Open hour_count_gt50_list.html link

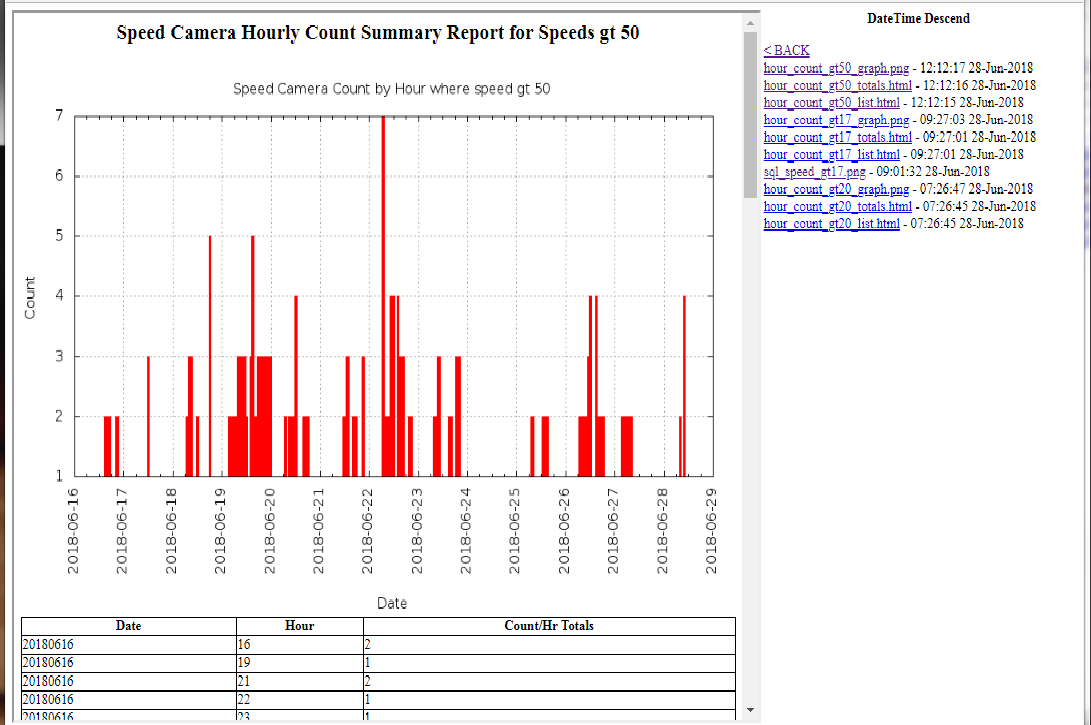pos(831,102)
